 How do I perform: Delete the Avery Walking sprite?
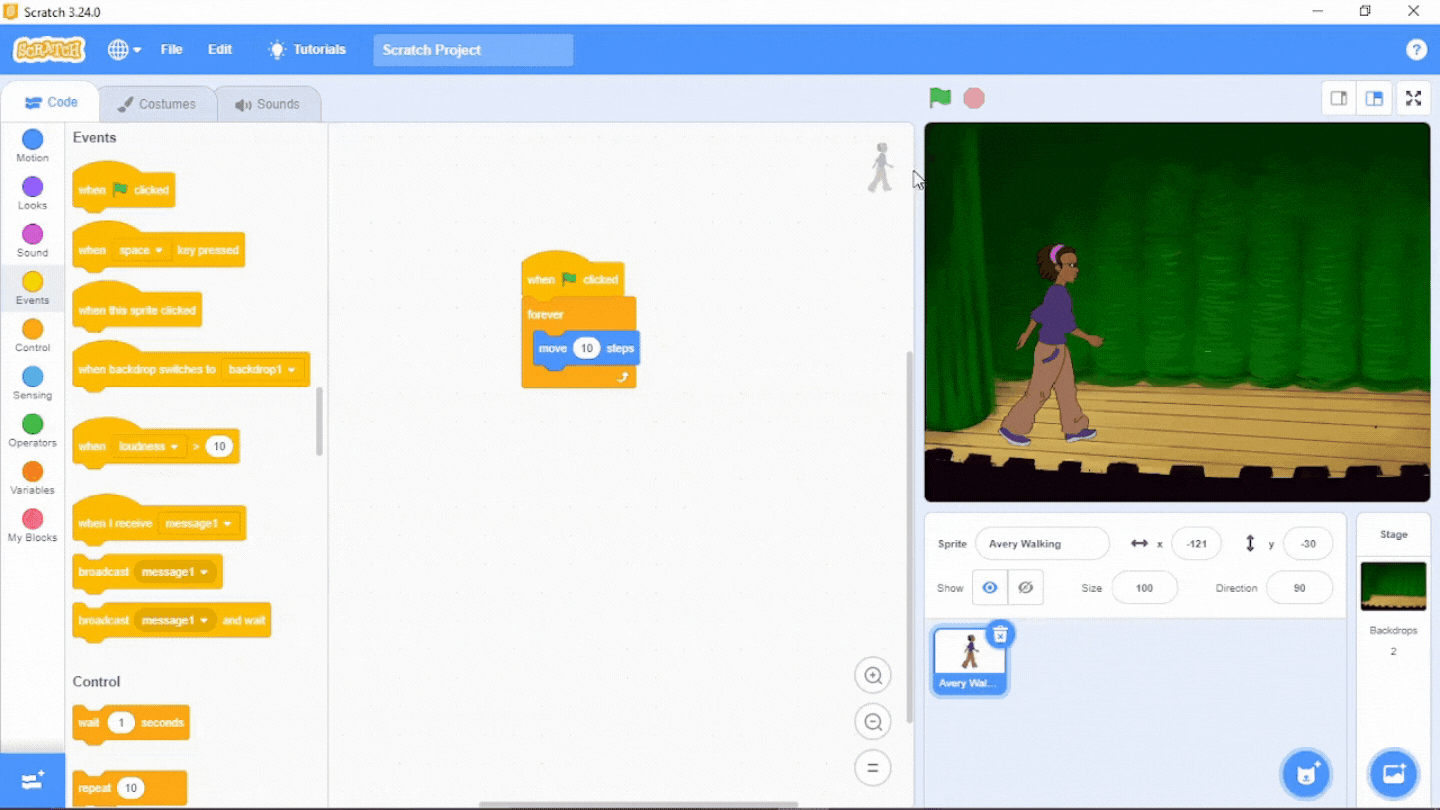(1001, 634)
